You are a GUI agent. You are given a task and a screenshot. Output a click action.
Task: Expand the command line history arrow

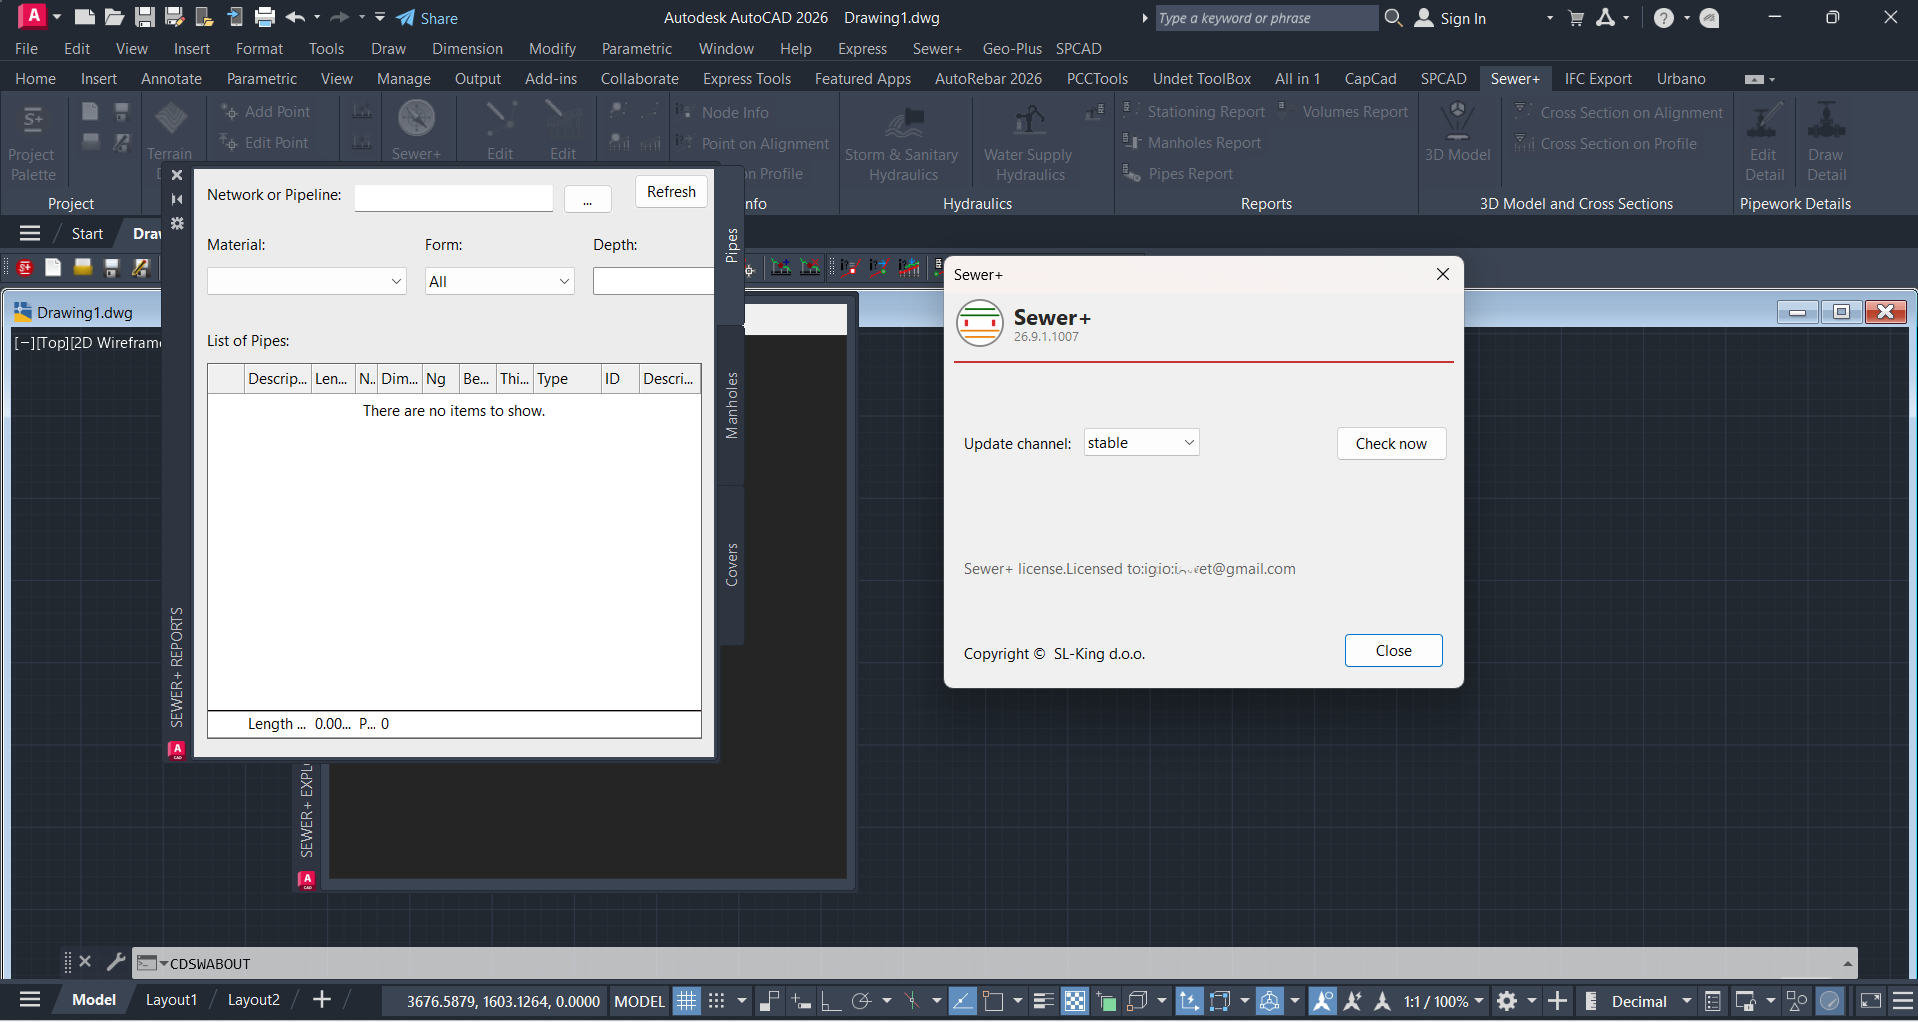click(1847, 964)
